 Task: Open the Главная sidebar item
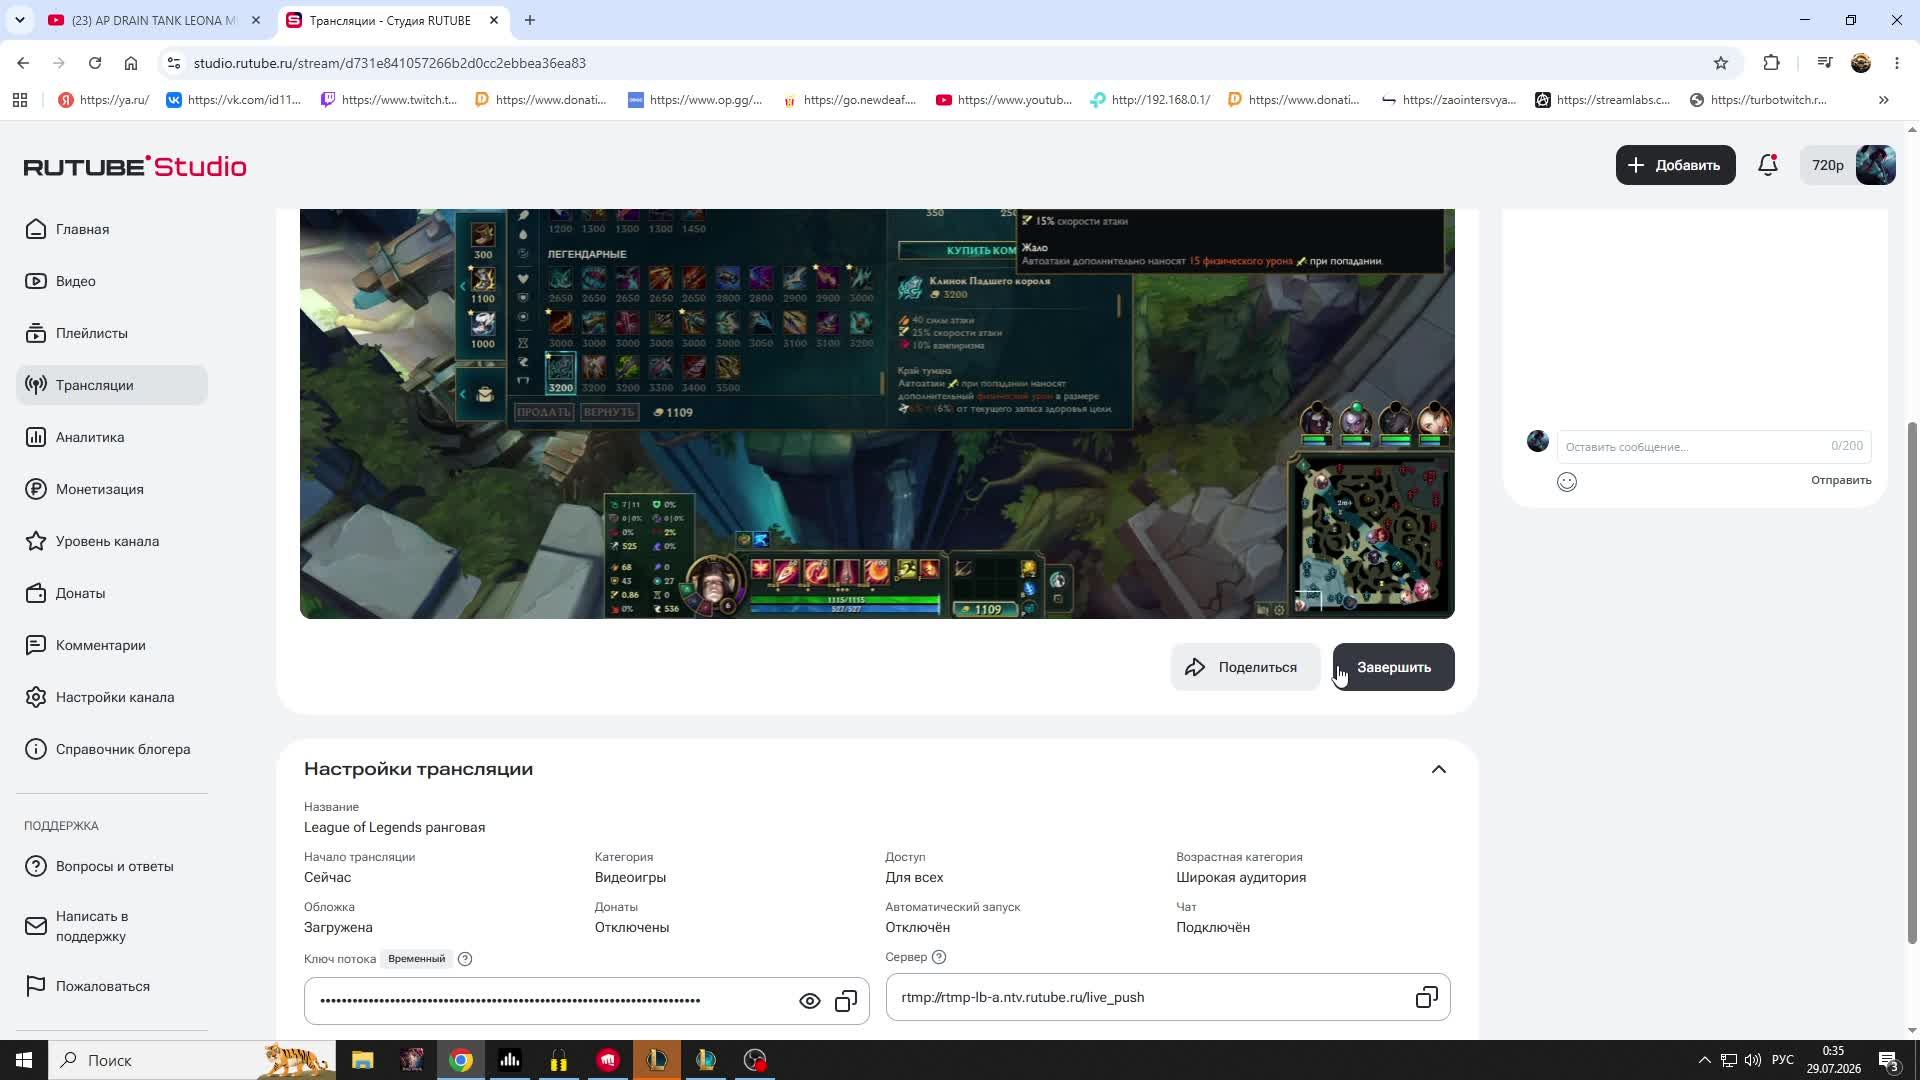(x=112, y=229)
